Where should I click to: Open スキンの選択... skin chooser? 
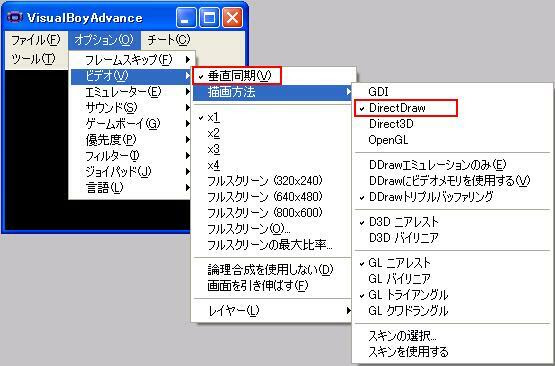point(453,336)
